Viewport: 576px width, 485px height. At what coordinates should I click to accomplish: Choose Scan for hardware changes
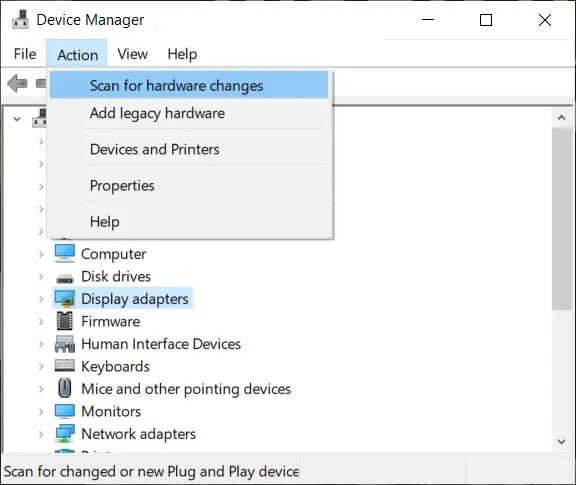click(189, 85)
